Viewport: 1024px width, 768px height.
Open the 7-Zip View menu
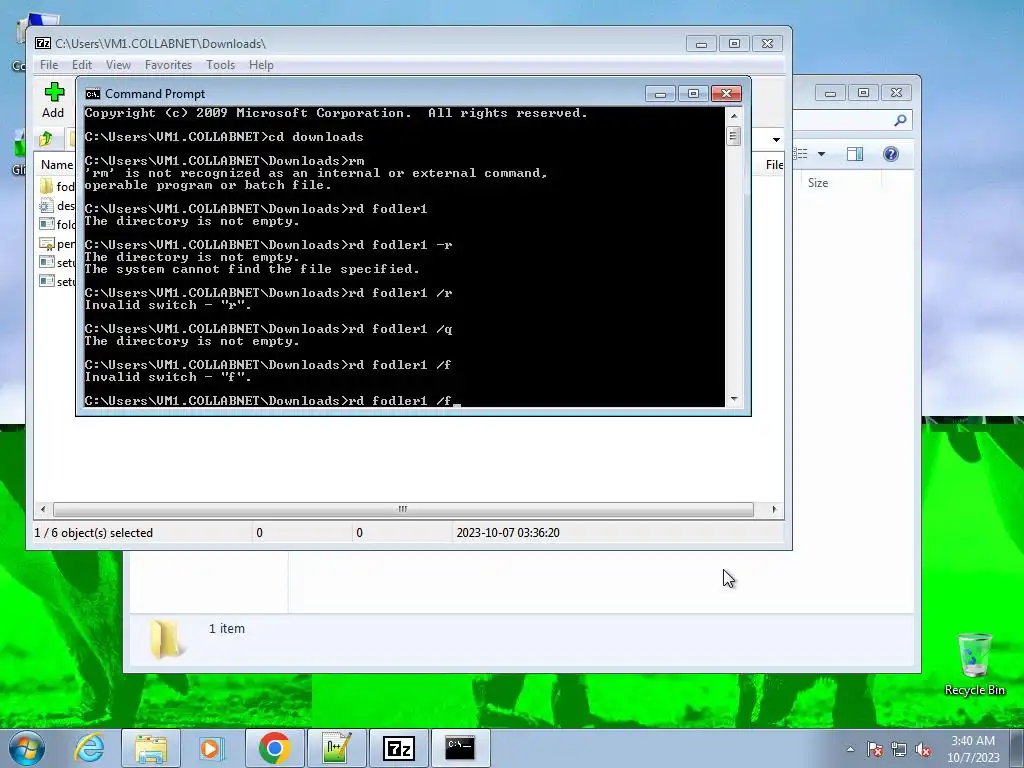tap(118, 65)
